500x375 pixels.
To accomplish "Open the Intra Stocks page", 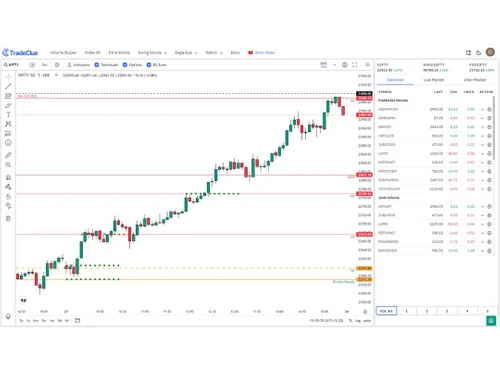I will click(x=119, y=53).
